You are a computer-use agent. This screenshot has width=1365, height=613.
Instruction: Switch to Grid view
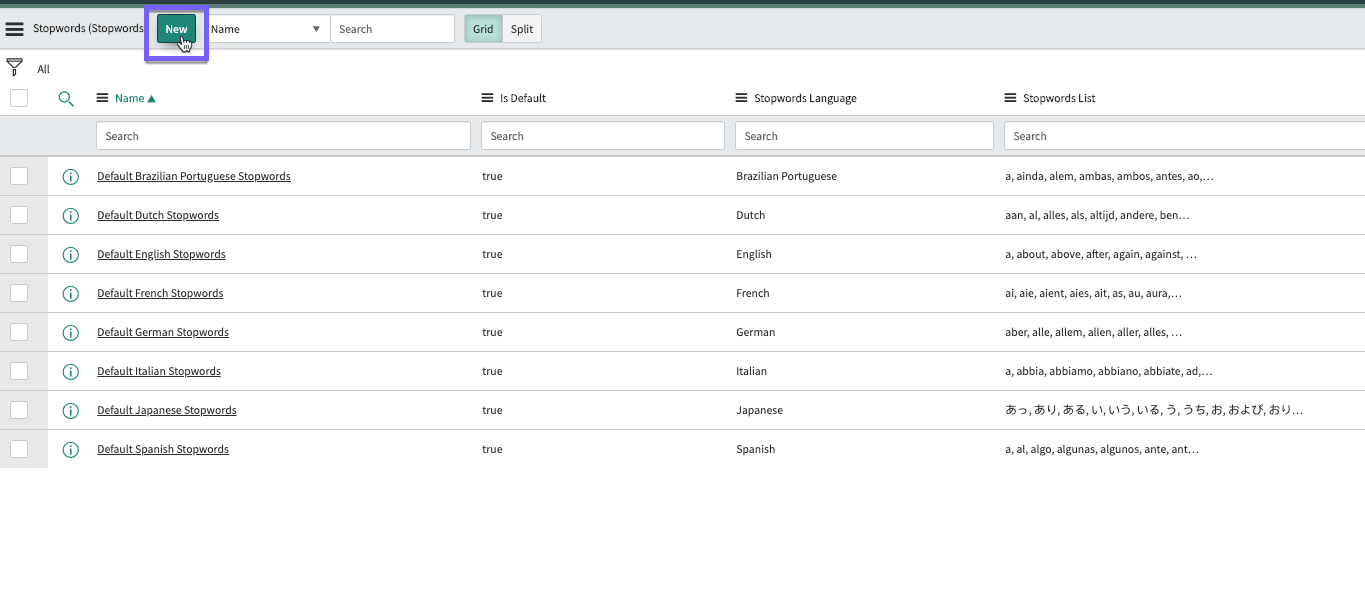click(x=483, y=29)
